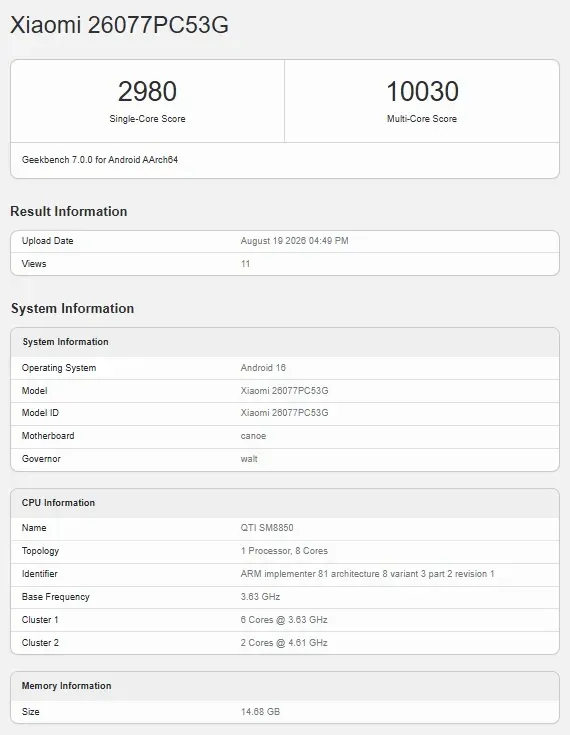Select the 1 Processor, 8 Cores value
This screenshot has height=735, width=570.
(284, 551)
